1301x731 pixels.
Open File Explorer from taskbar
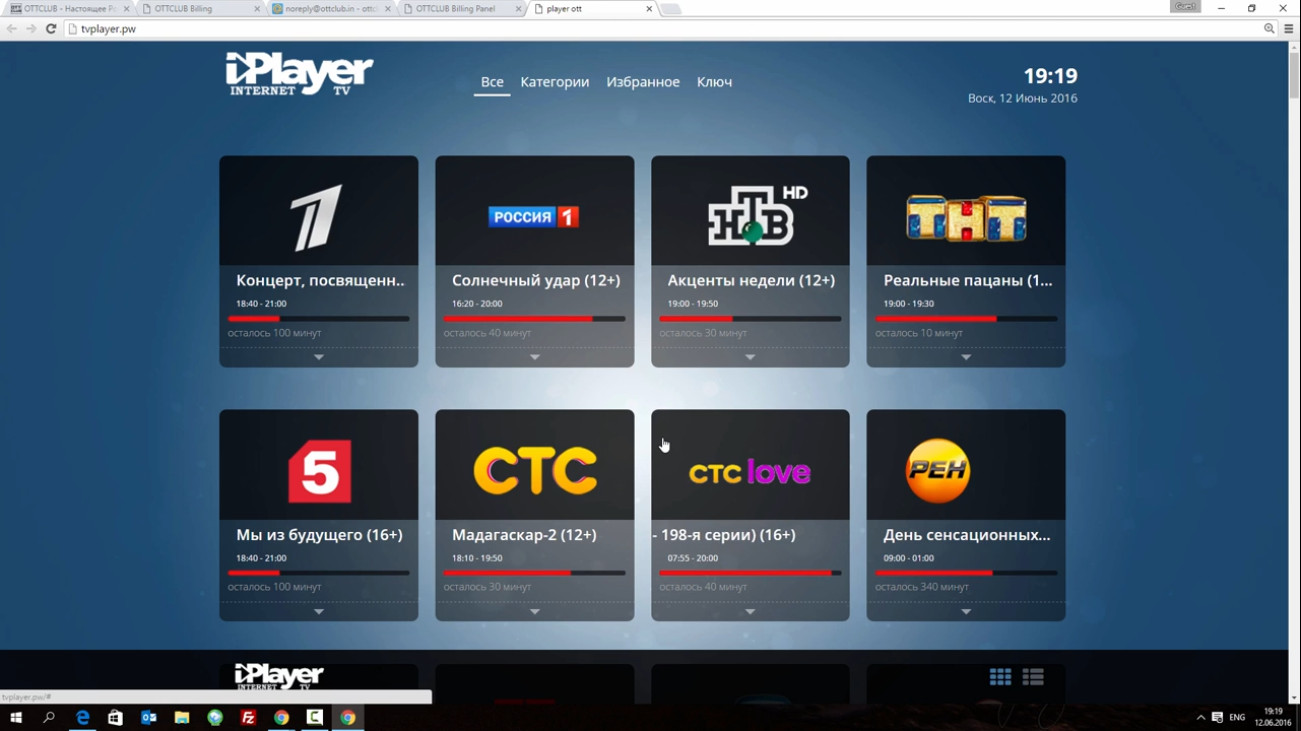point(182,717)
